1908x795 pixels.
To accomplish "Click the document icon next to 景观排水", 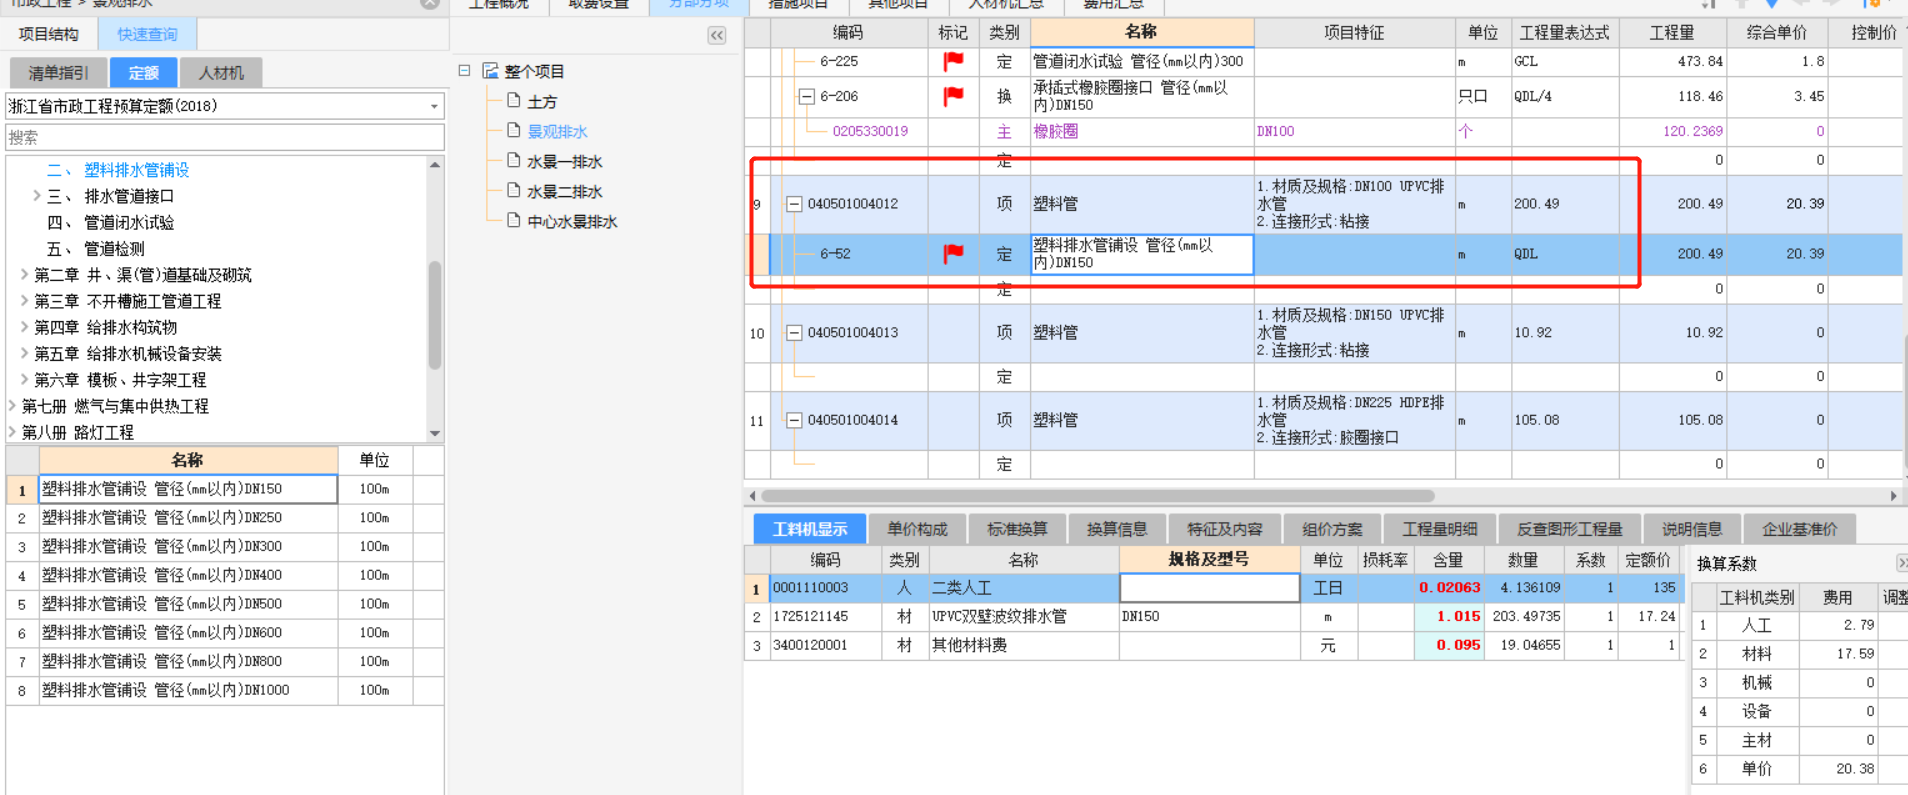I will pyautogui.click(x=514, y=131).
